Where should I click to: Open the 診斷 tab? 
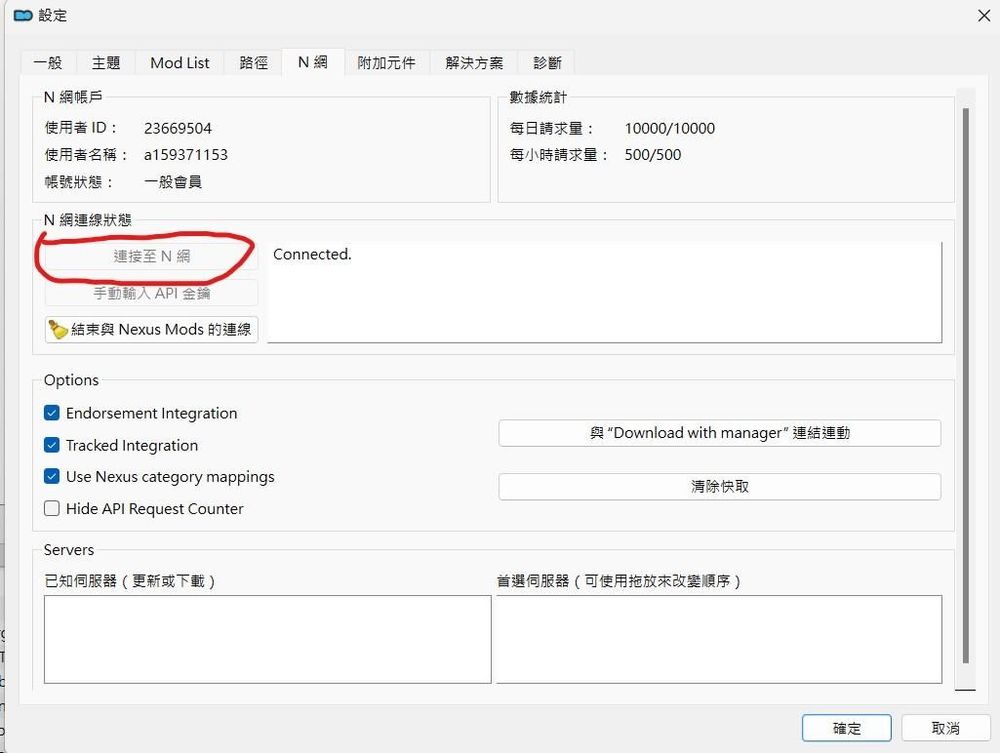547,62
